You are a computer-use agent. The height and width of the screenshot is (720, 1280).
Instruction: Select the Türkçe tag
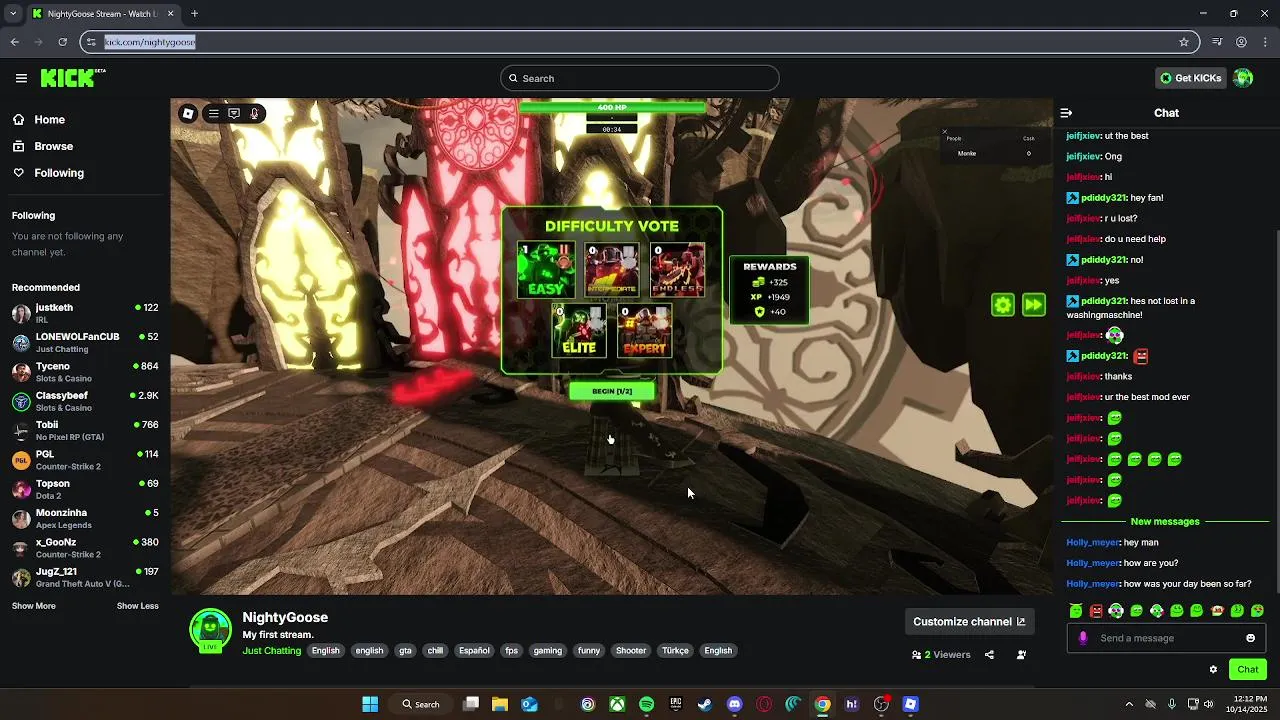pyautogui.click(x=675, y=650)
